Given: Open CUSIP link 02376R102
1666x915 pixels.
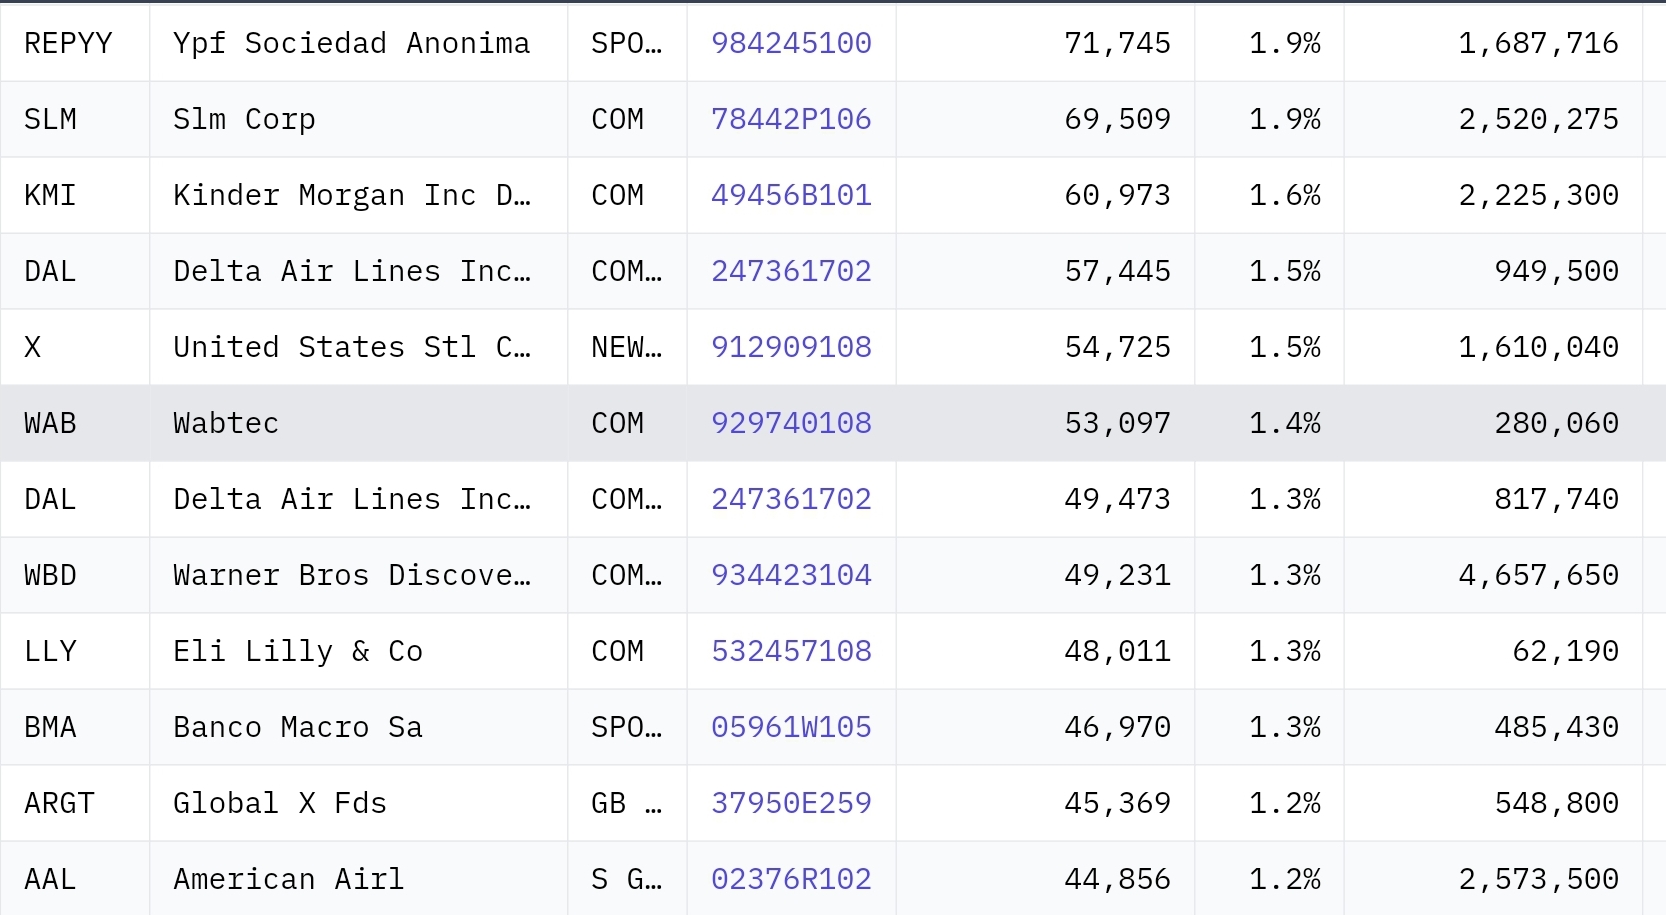Looking at the screenshot, I should click(x=791, y=879).
